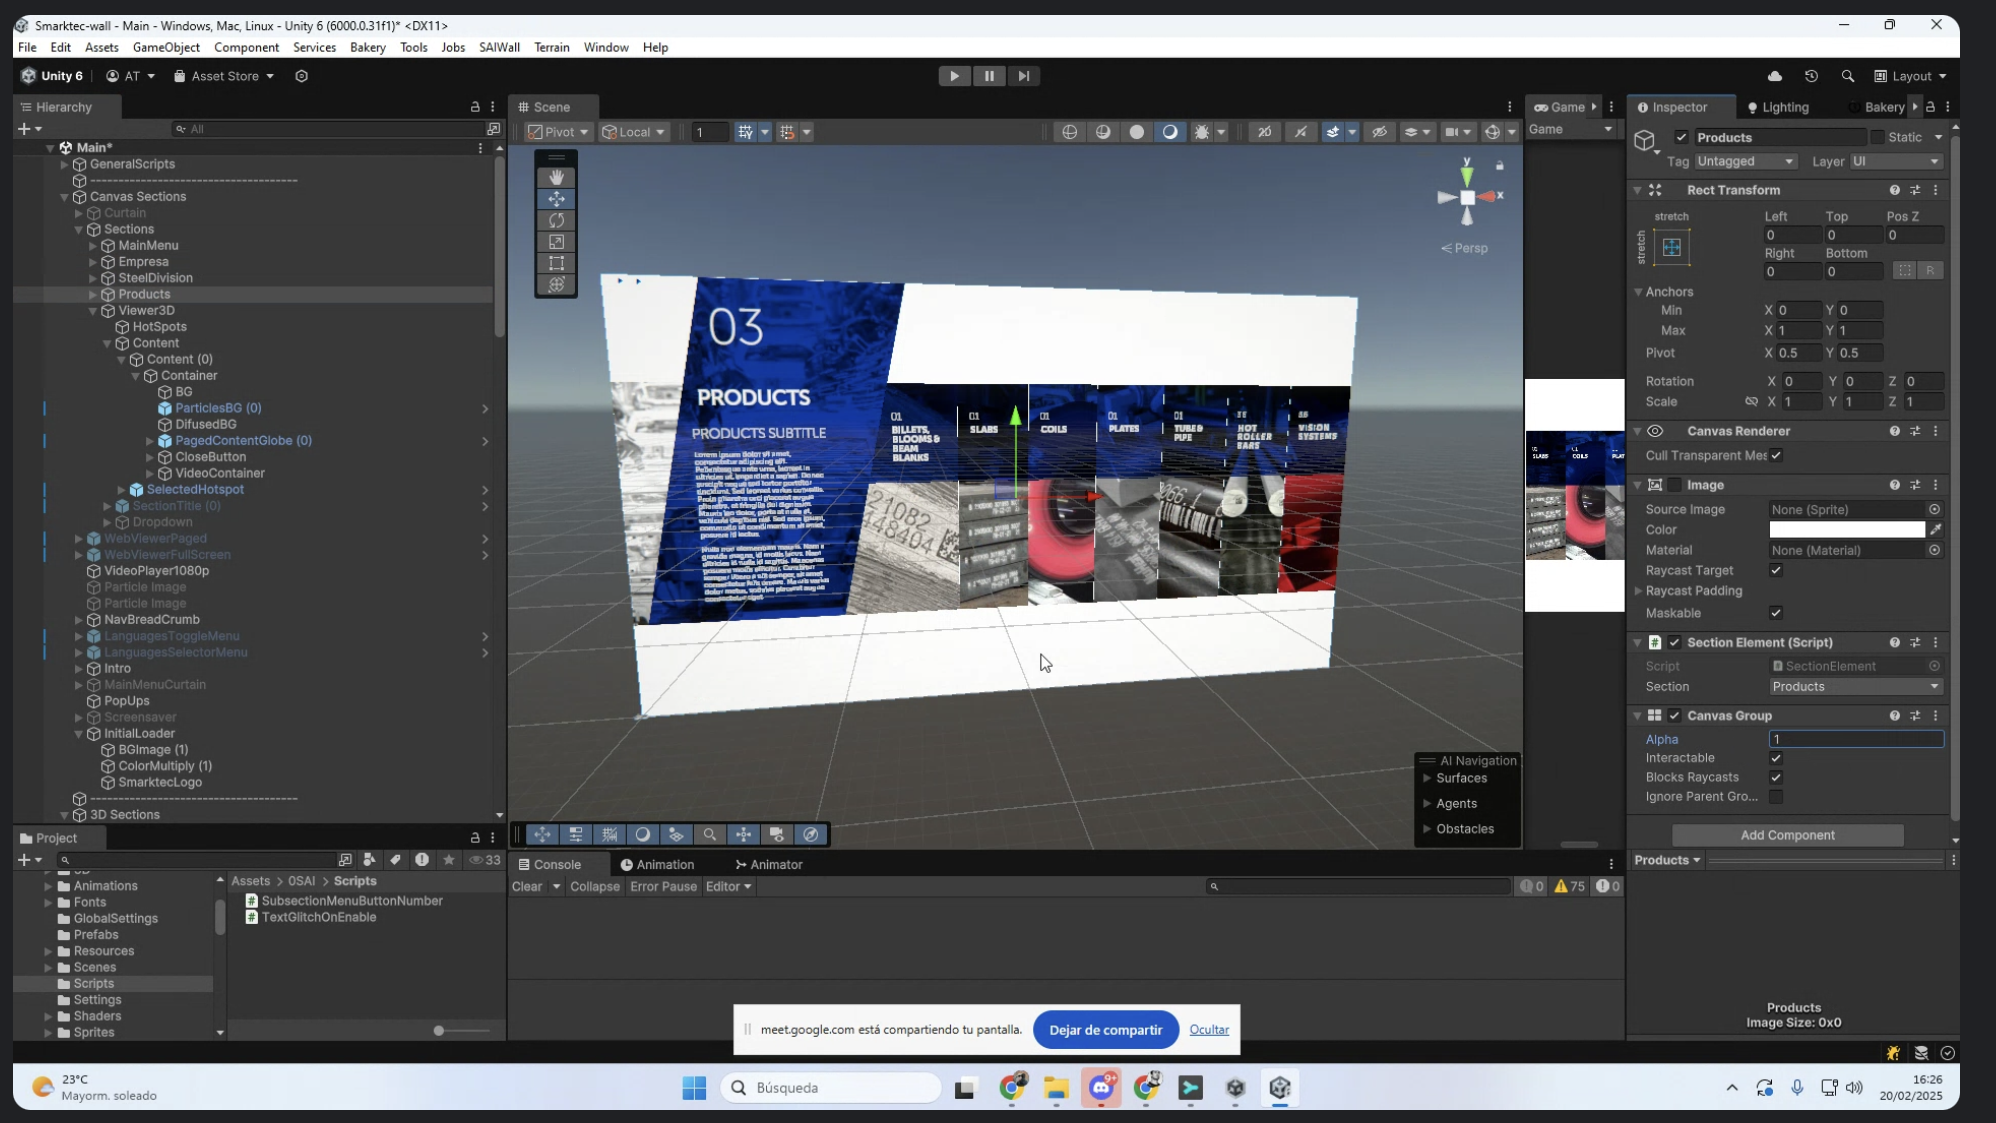This screenshot has width=1996, height=1123.
Task: Select the Rect tool in Scene
Action: tap(556, 263)
